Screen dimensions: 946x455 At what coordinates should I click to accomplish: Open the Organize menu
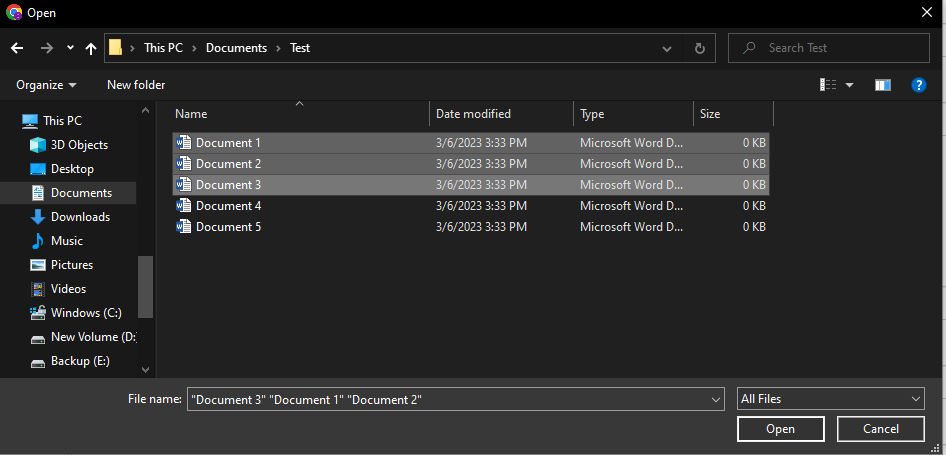(x=46, y=85)
